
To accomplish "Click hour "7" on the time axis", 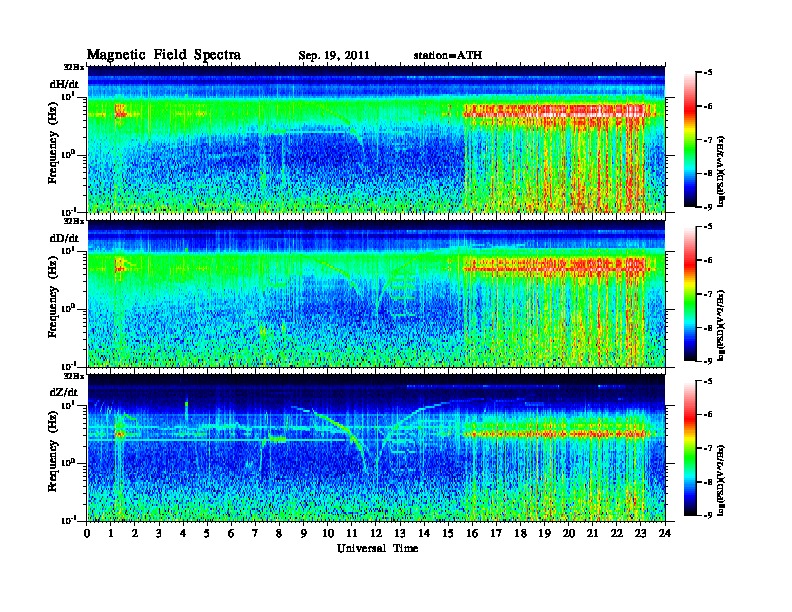I will [x=255, y=534].
